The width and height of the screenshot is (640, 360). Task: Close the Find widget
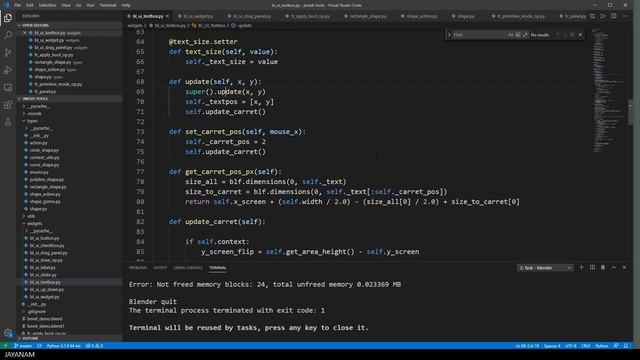click(580, 35)
